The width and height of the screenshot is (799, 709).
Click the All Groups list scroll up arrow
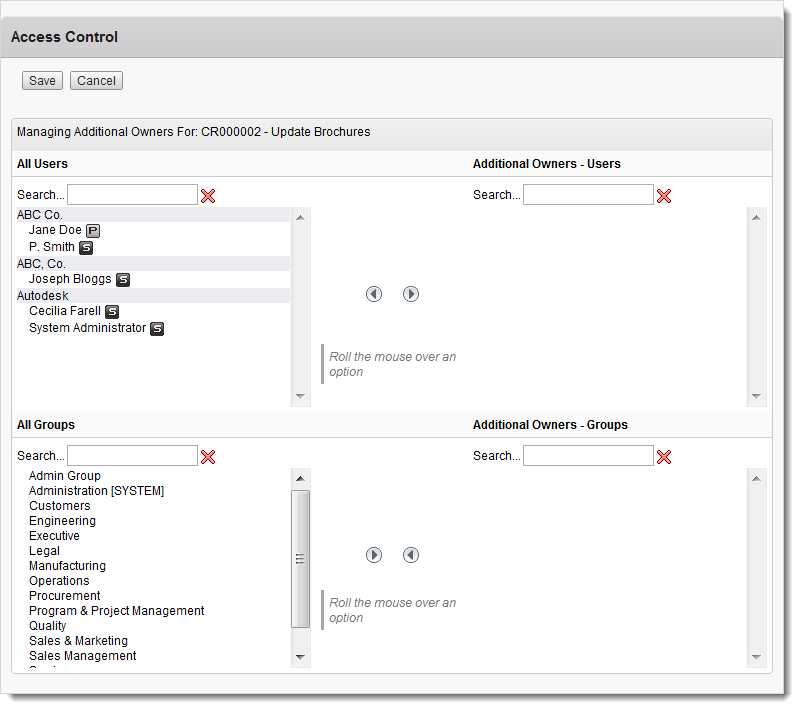coord(301,479)
